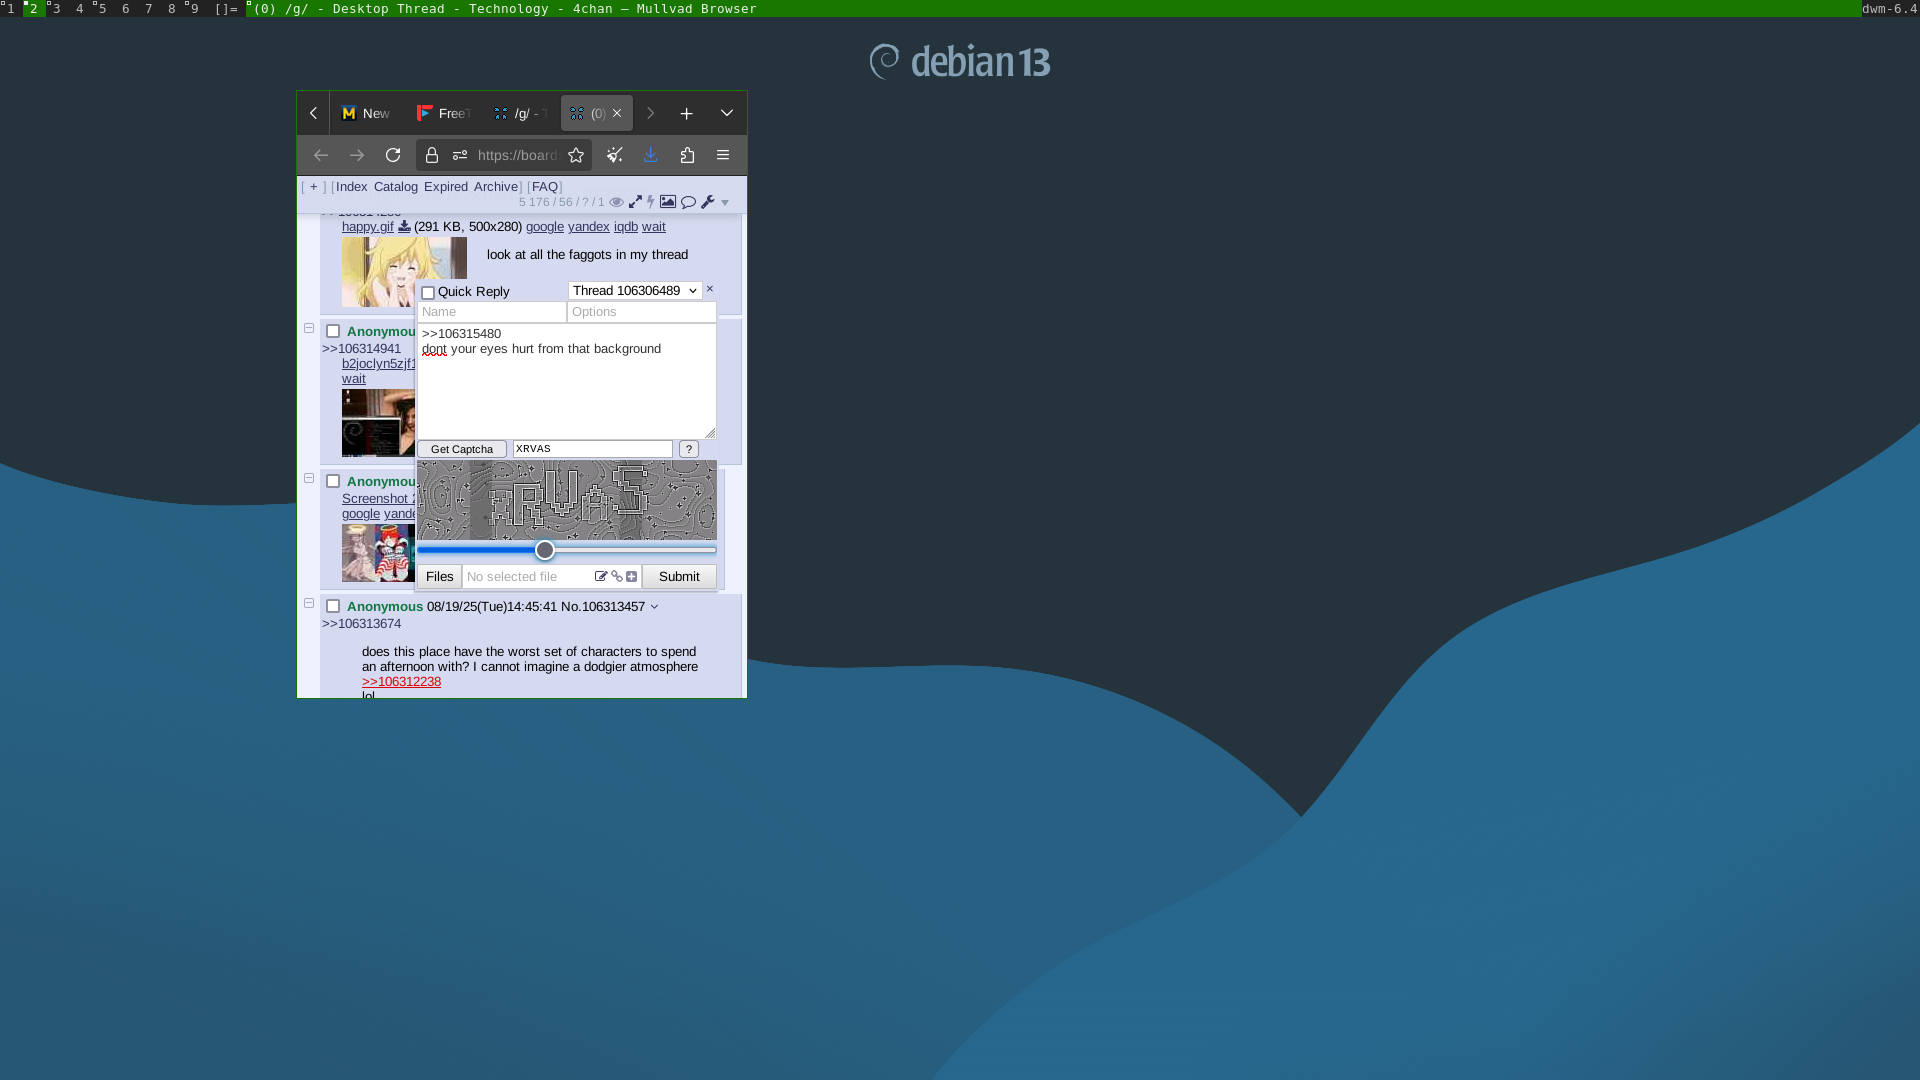Viewport: 1920px width, 1080px height.
Task: Click the broom New Identity icon
Action: (x=615, y=155)
